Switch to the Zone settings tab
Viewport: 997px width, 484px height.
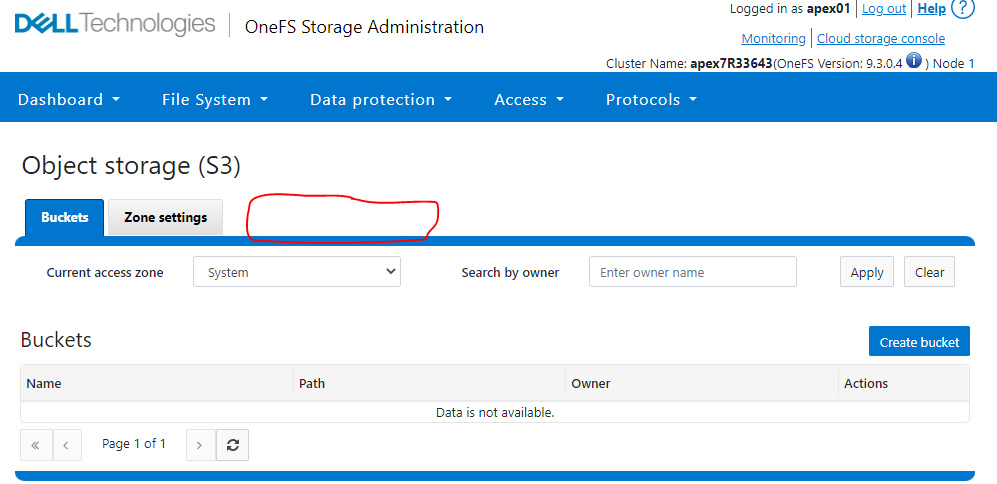165,217
